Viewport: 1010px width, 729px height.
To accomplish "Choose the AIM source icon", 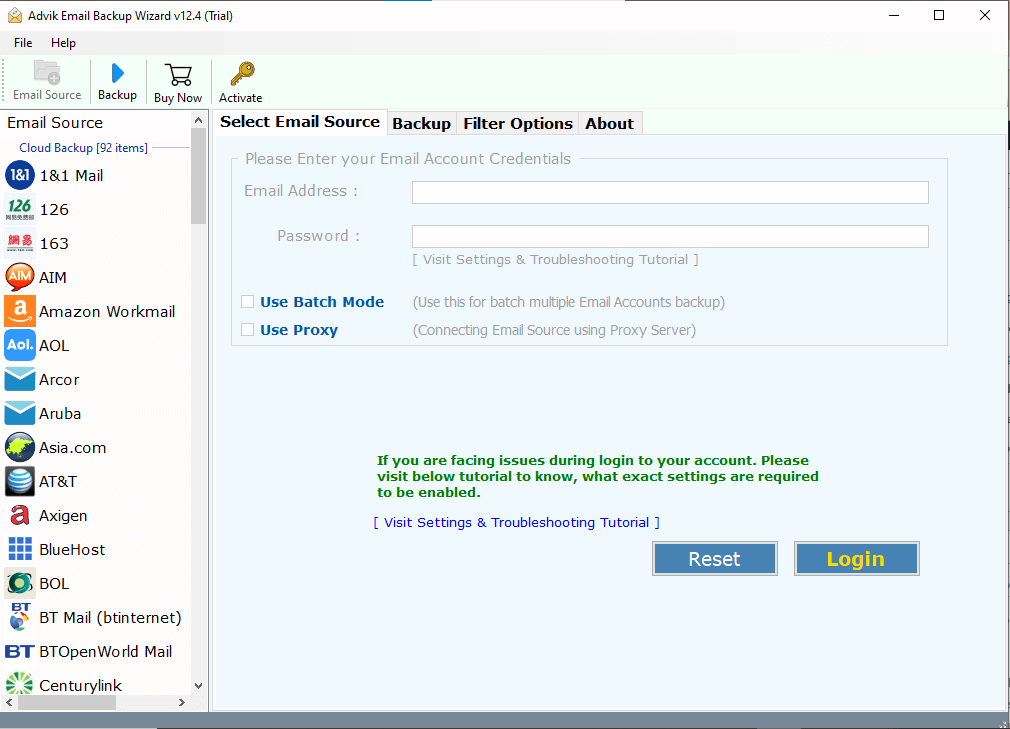I will click(20, 277).
